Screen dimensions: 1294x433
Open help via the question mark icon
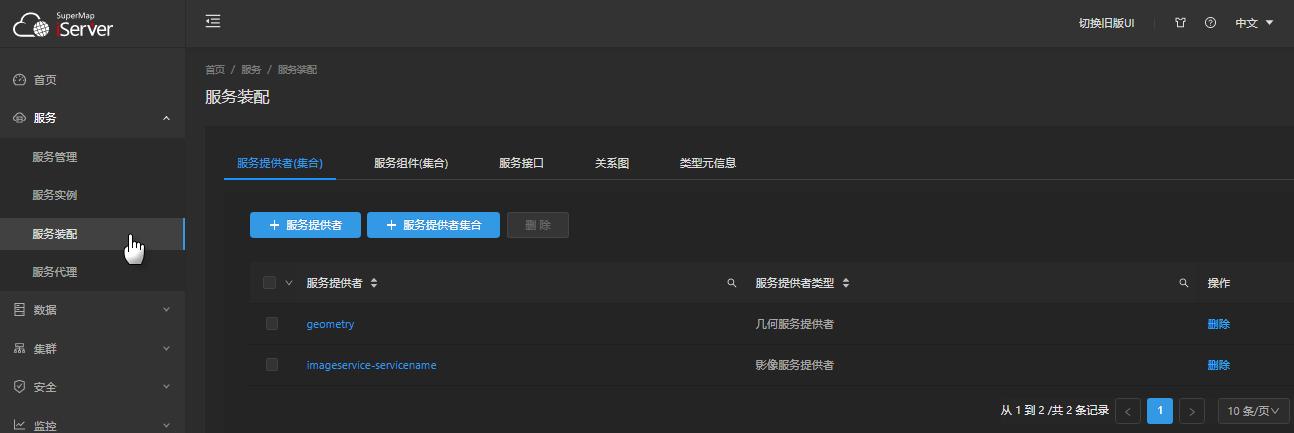[x=1210, y=23]
